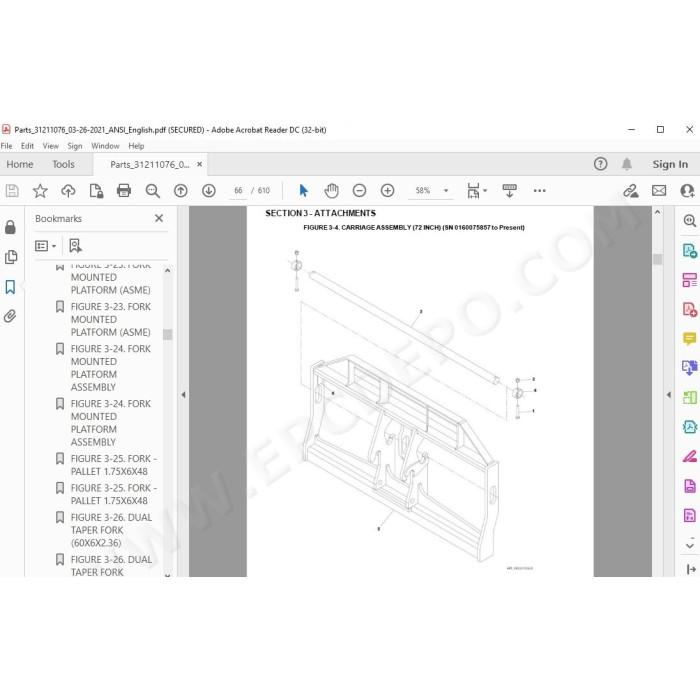The width and height of the screenshot is (700, 700).
Task: Open the Fill & Sign pen tool
Action: click(690, 456)
